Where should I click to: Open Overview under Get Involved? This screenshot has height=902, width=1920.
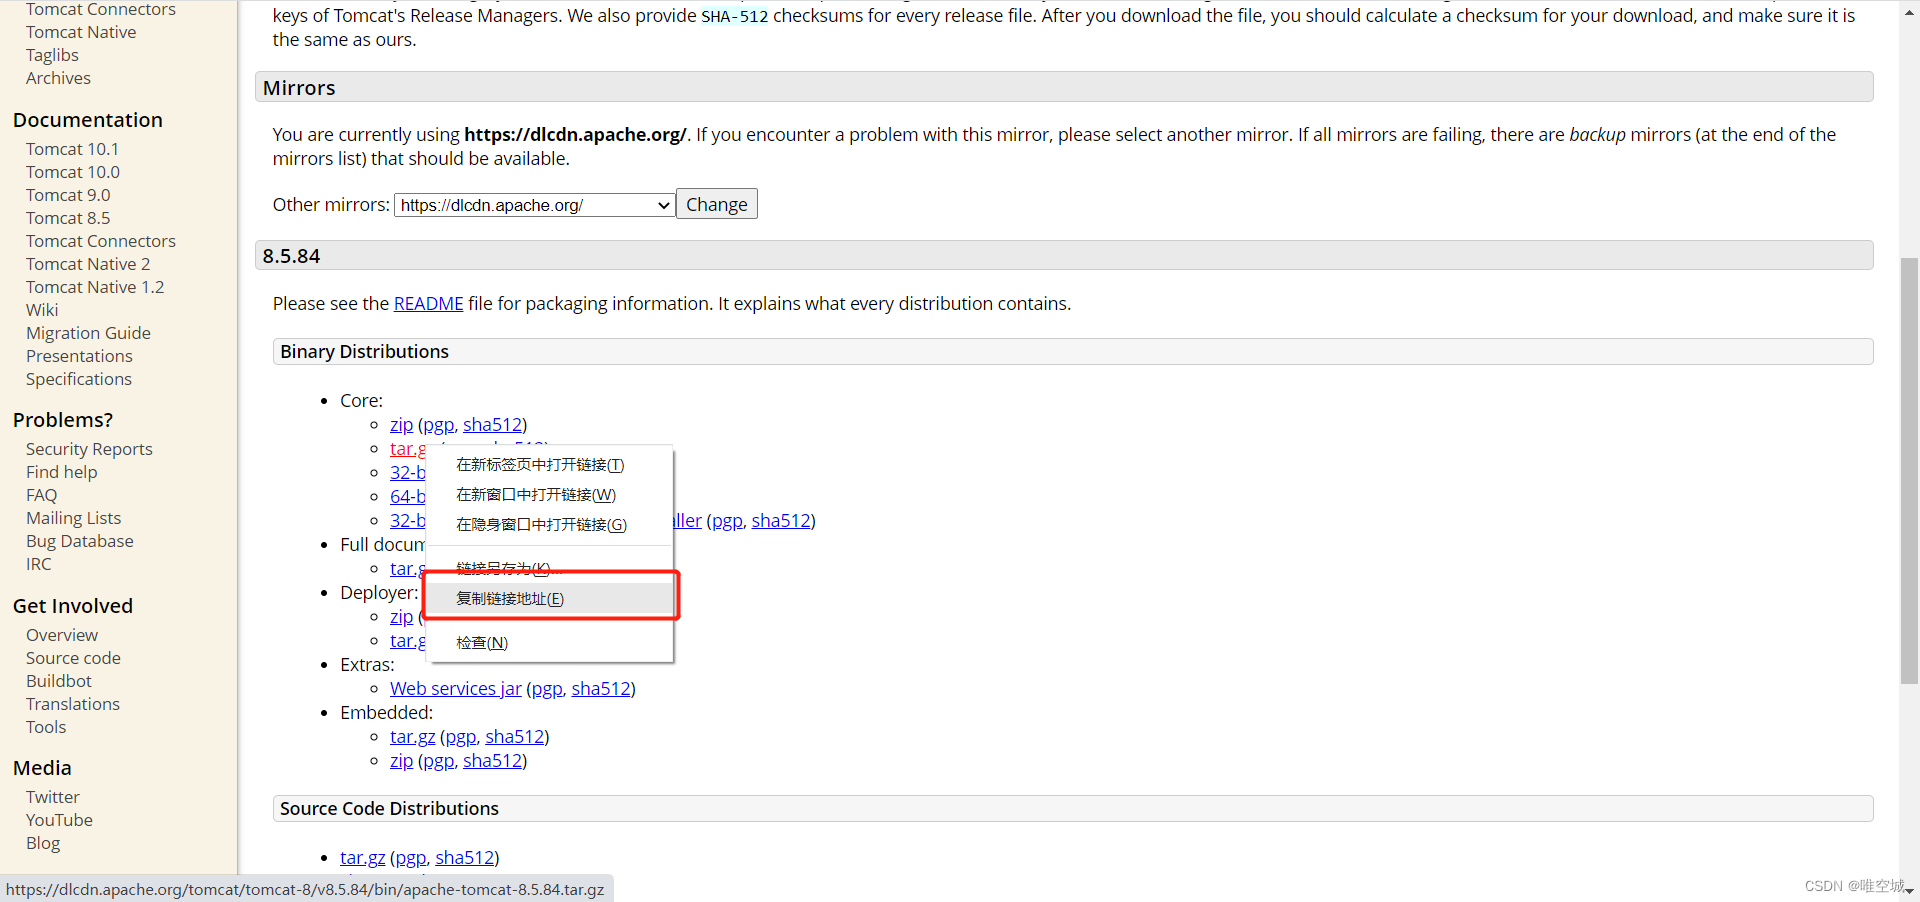pos(62,635)
